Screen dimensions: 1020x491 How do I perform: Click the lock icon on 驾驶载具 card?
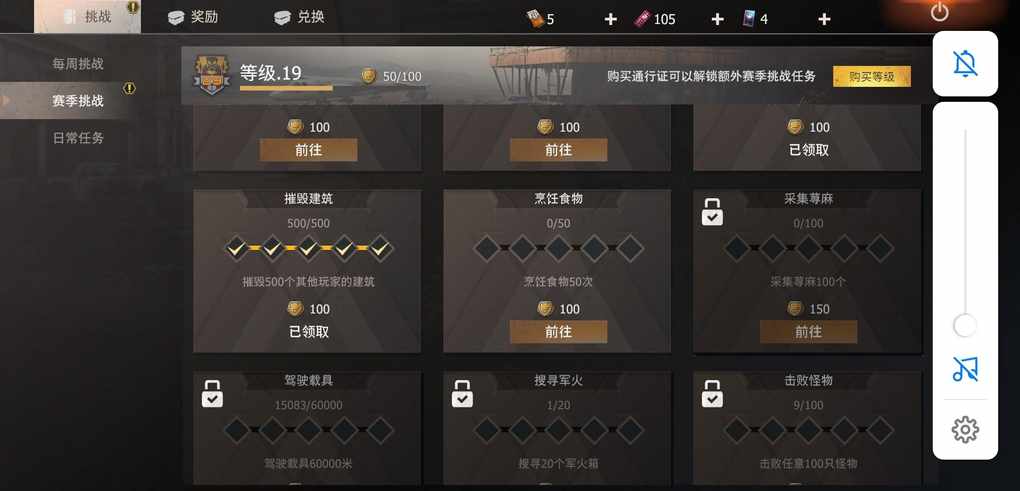click(x=212, y=393)
